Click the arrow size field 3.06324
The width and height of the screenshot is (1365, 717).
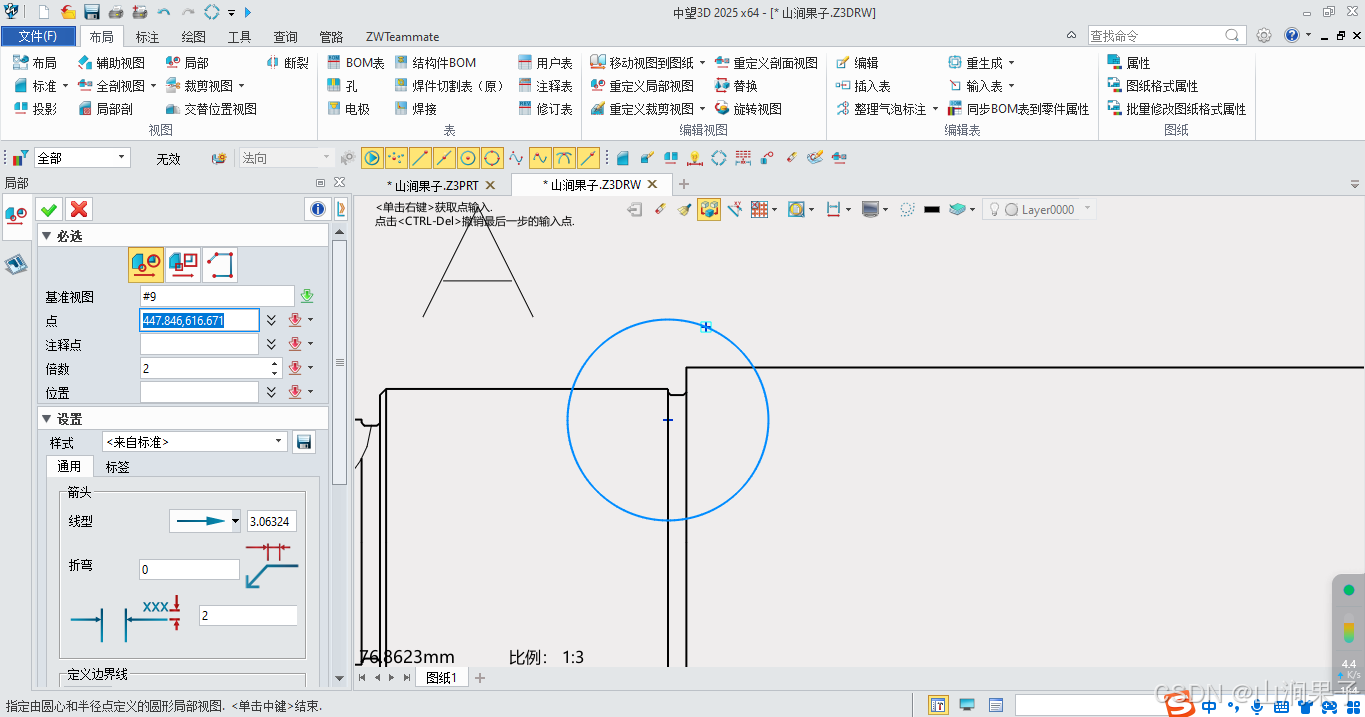click(x=271, y=521)
